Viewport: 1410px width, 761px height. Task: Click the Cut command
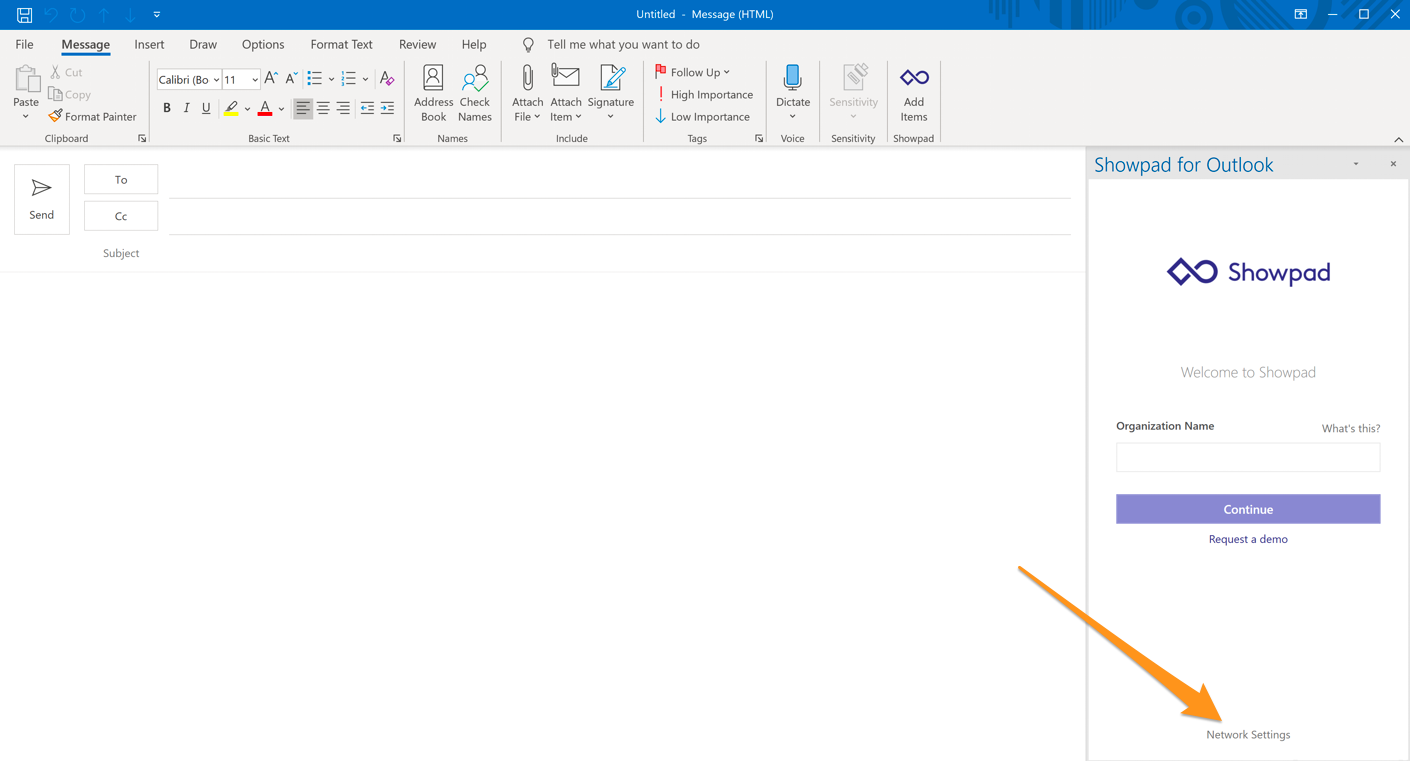click(x=66, y=72)
